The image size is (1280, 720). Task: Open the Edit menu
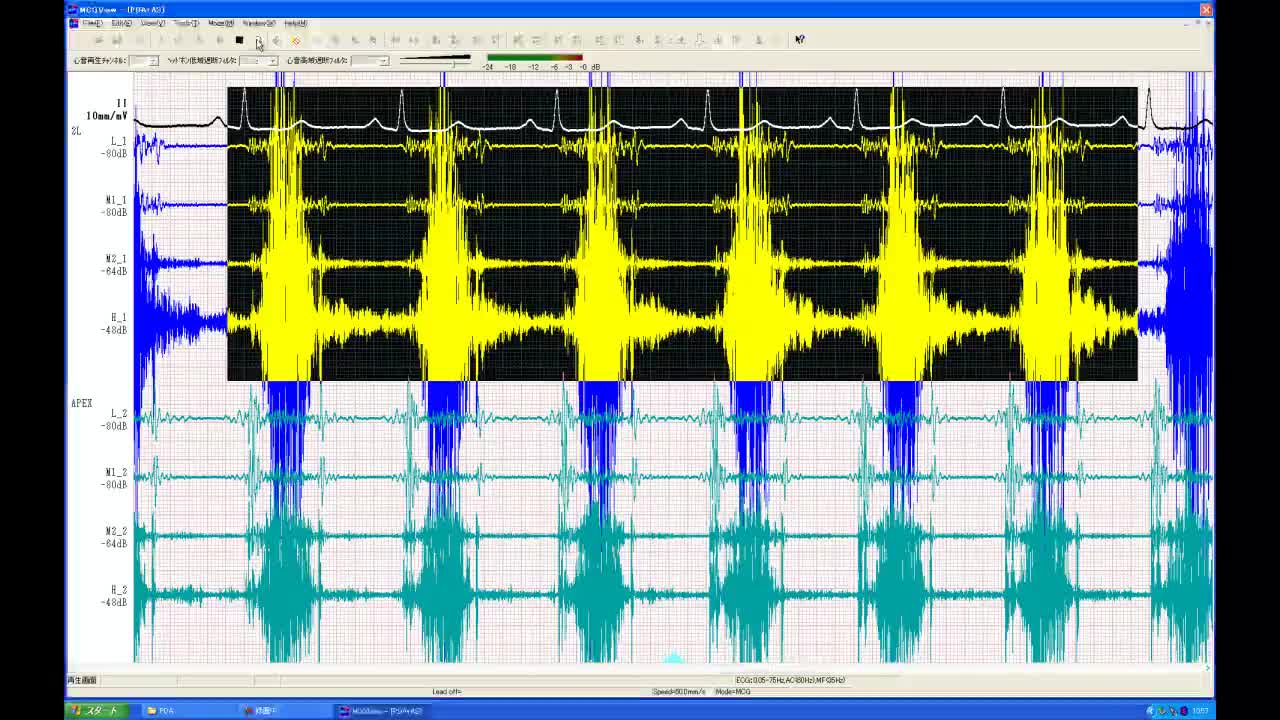coord(121,23)
